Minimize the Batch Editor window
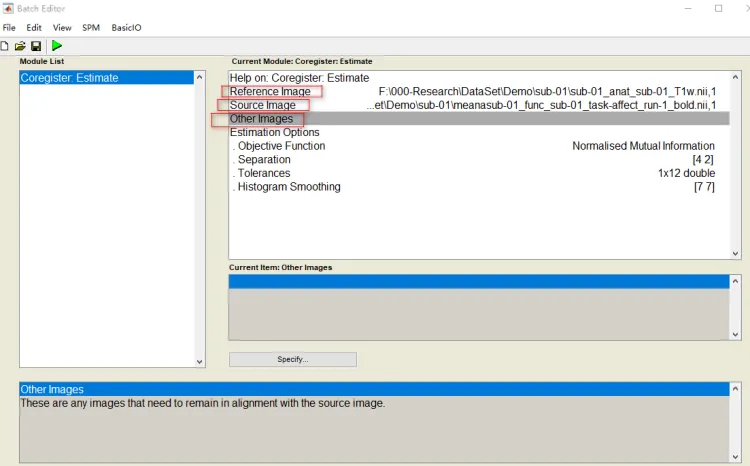Viewport: 750px width, 466px height. coord(688,9)
